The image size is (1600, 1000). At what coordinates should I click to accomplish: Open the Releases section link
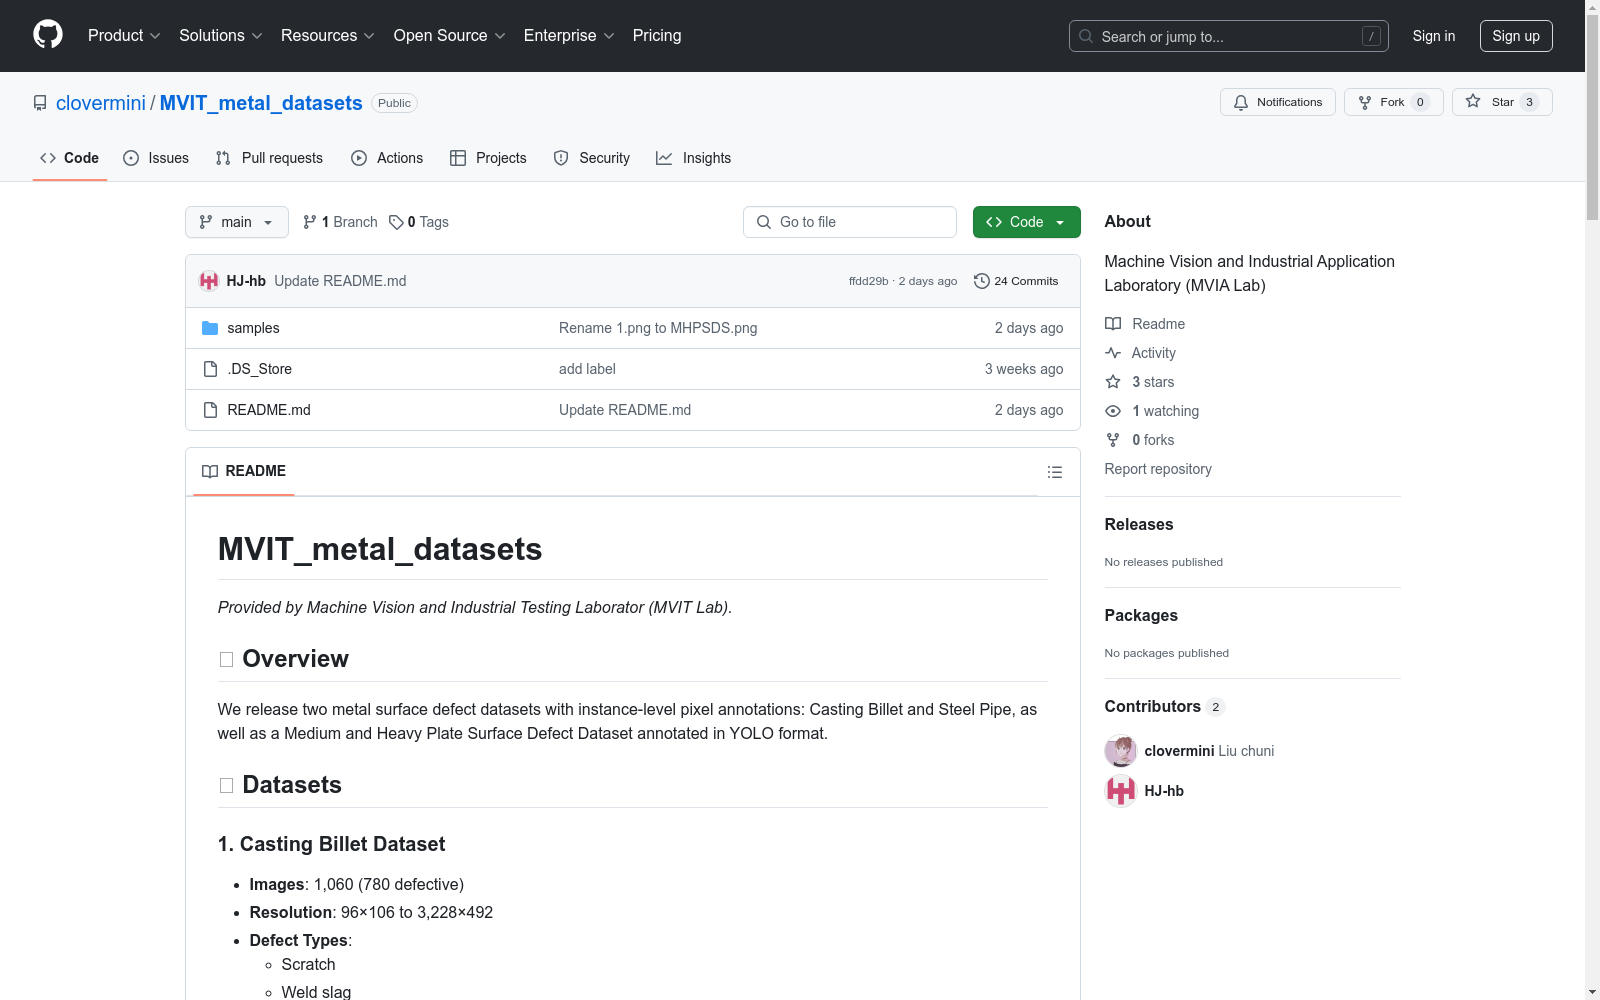pyautogui.click(x=1139, y=524)
